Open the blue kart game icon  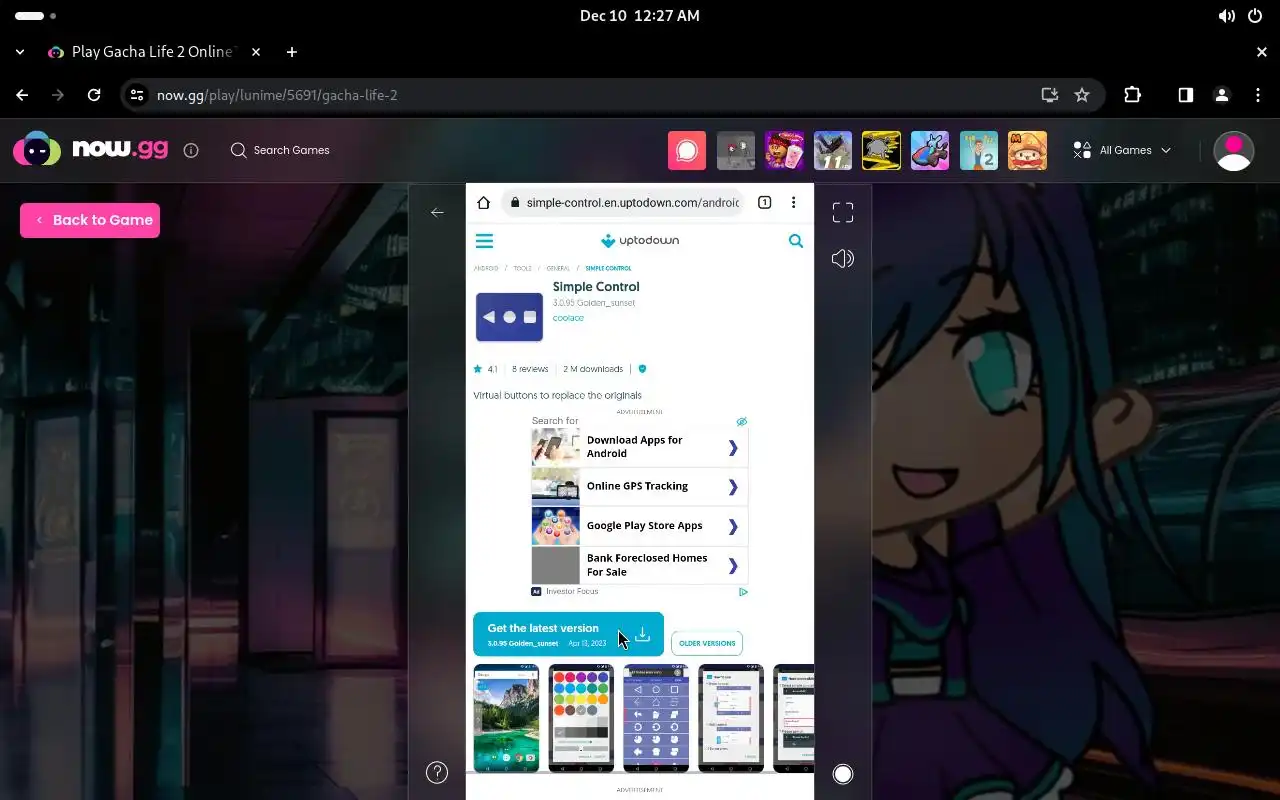(x=930, y=151)
